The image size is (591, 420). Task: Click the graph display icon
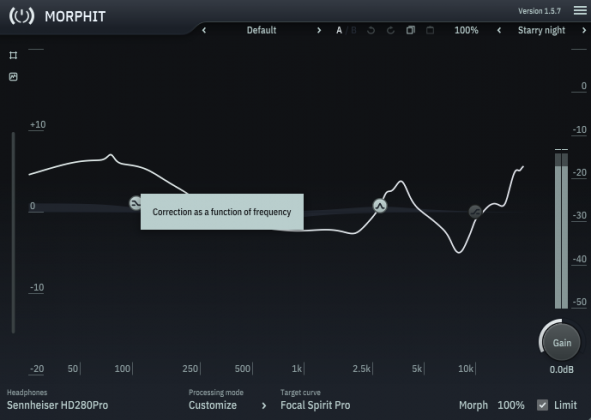pos(13,77)
